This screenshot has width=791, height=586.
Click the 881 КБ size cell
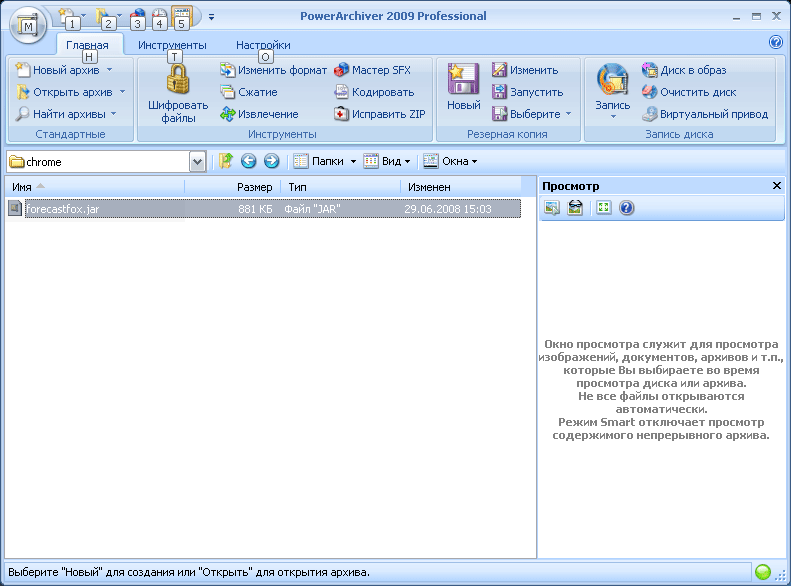(255, 209)
